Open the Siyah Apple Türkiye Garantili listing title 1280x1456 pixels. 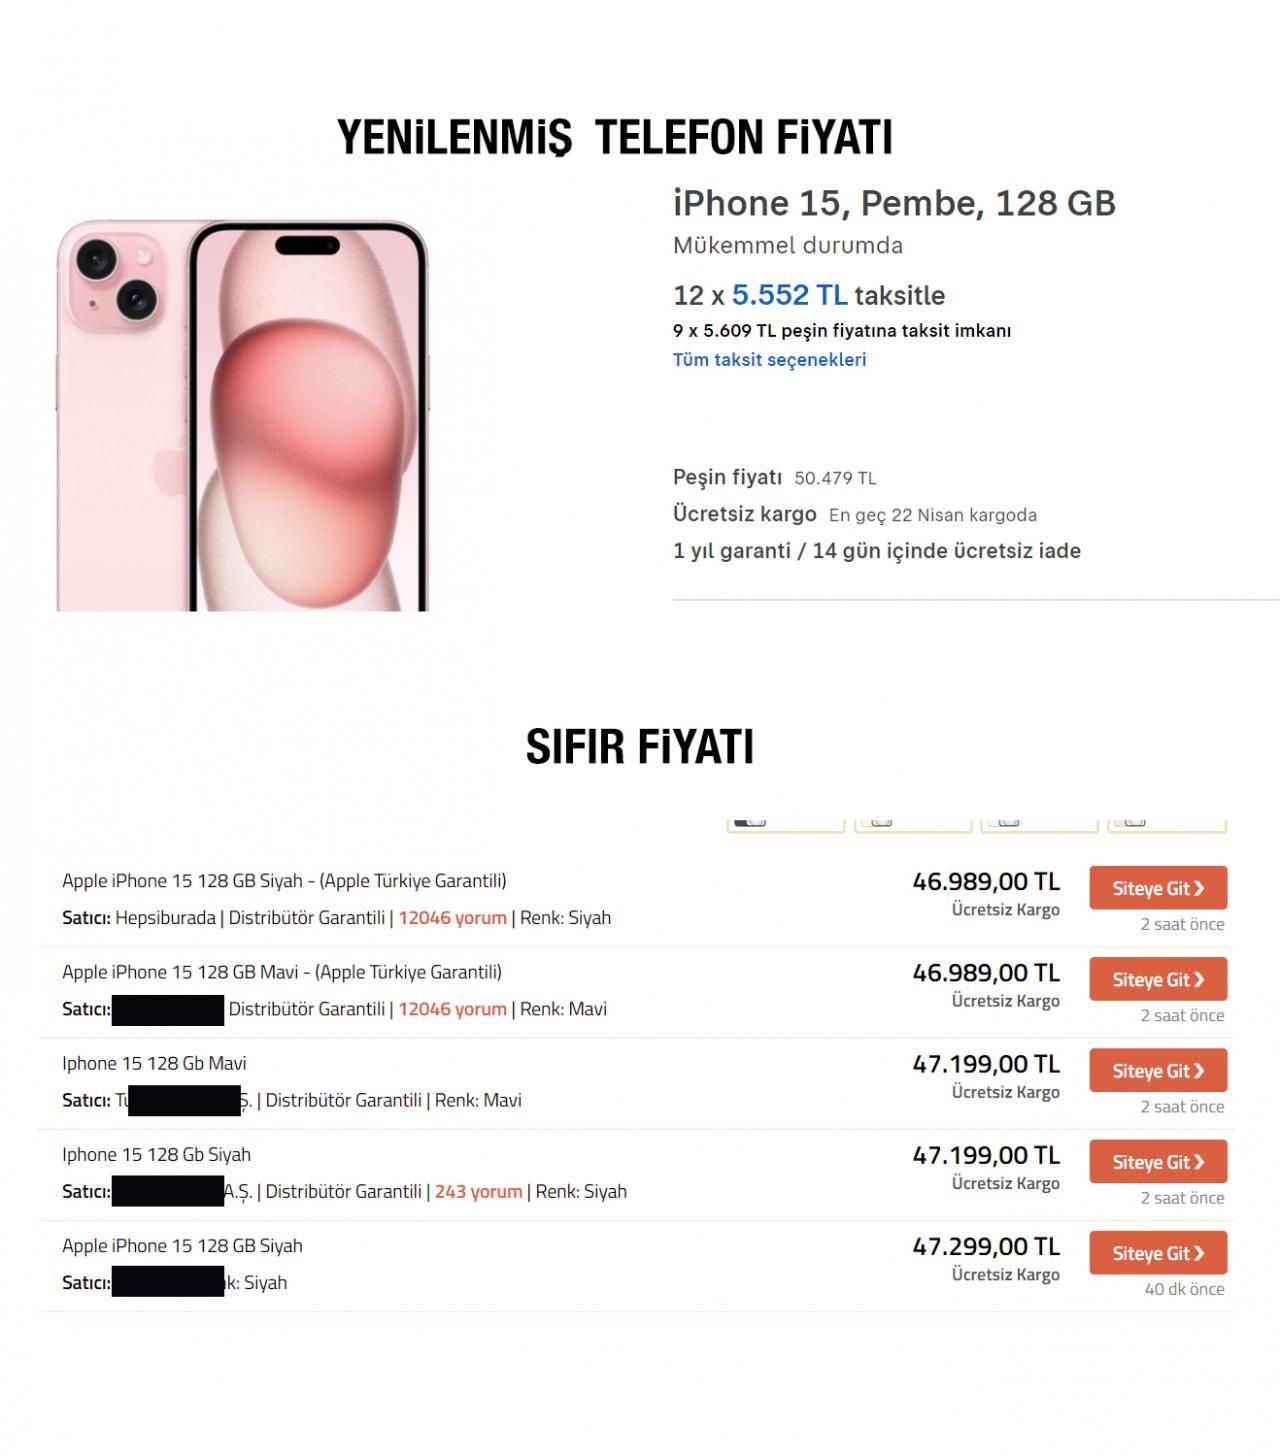coord(284,881)
